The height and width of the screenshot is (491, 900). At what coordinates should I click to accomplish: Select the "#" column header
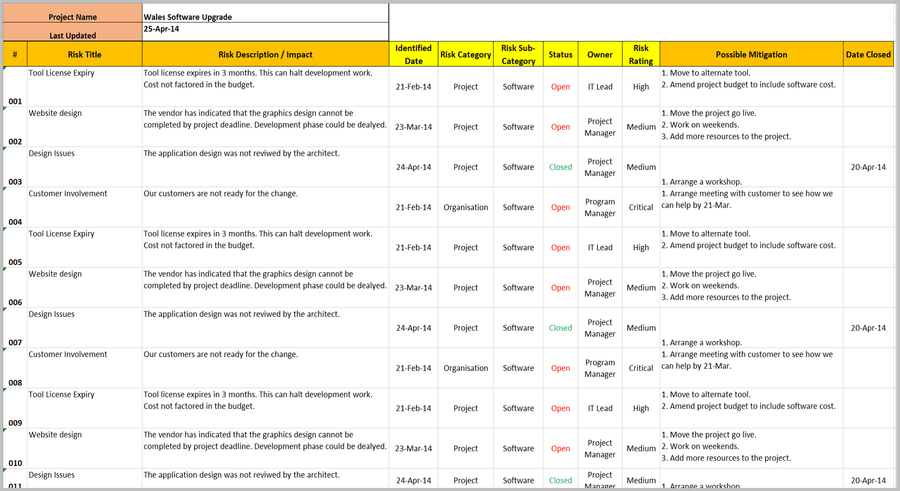pyautogui.click(x=15, y=54)
